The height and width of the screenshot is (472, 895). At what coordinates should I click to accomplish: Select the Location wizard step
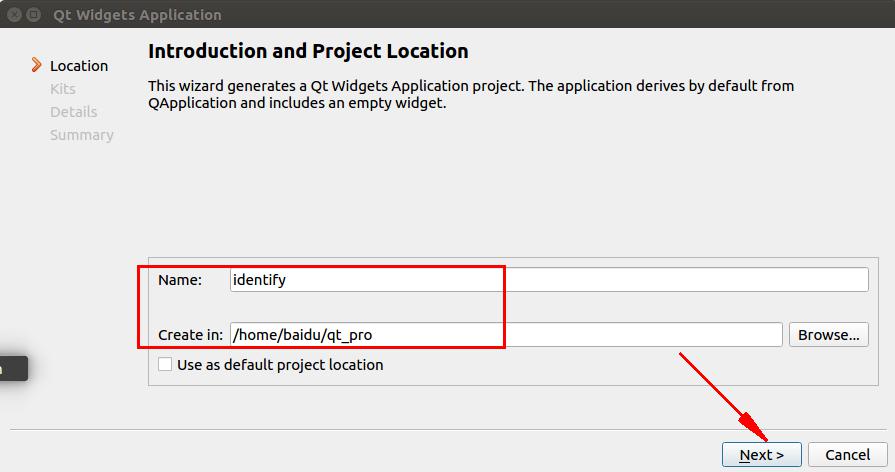pos(79,66)
